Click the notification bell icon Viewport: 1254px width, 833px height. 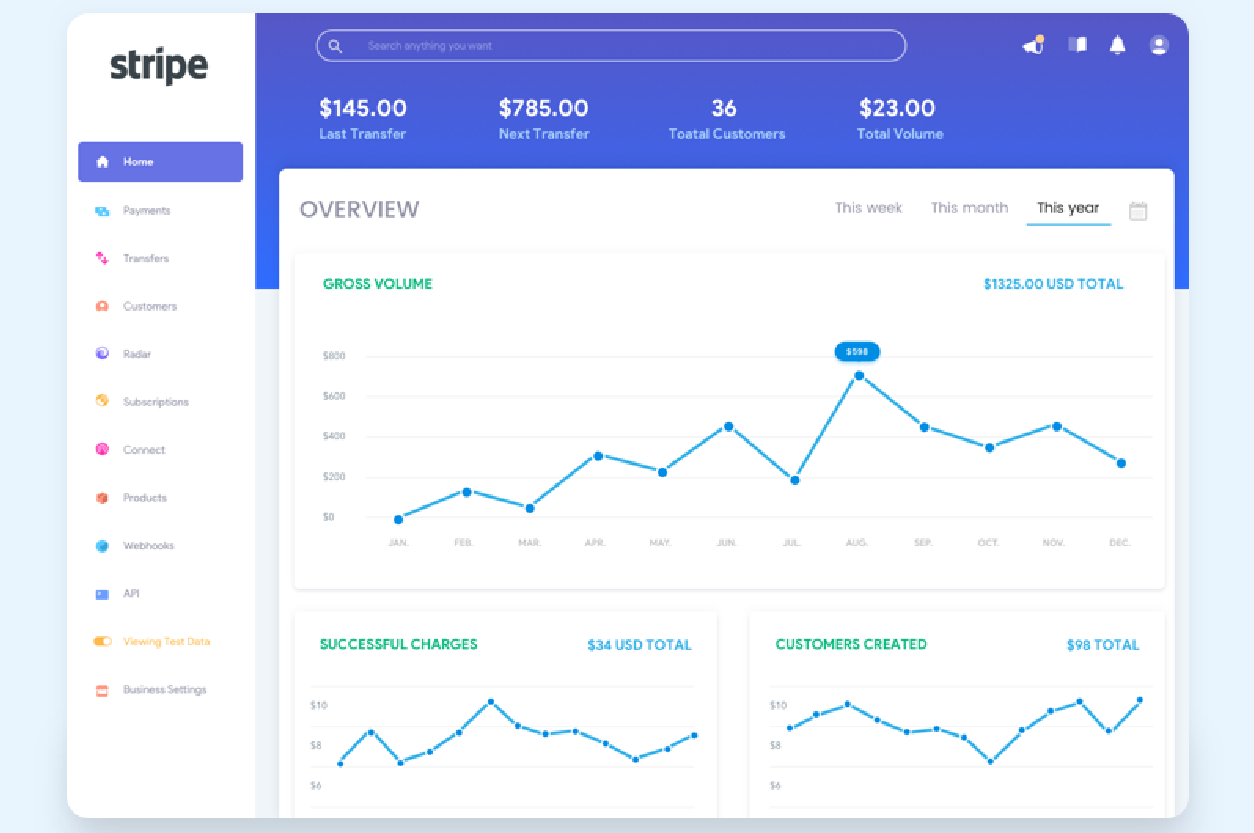click(1117, 45)
